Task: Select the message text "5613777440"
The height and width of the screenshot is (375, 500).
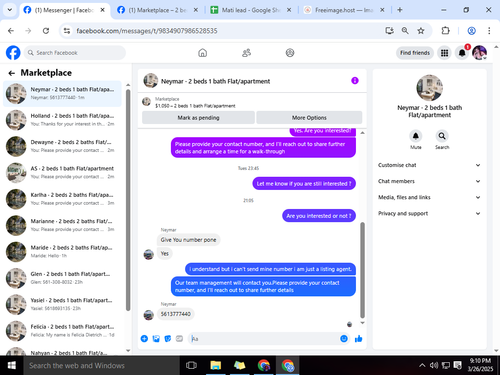Action: point(176,314)
